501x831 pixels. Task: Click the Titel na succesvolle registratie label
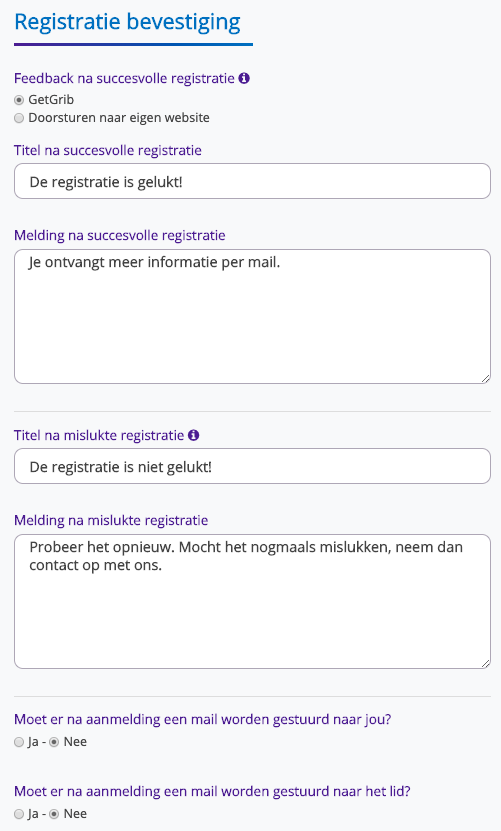pyautogui.click(x=108, y=151)
